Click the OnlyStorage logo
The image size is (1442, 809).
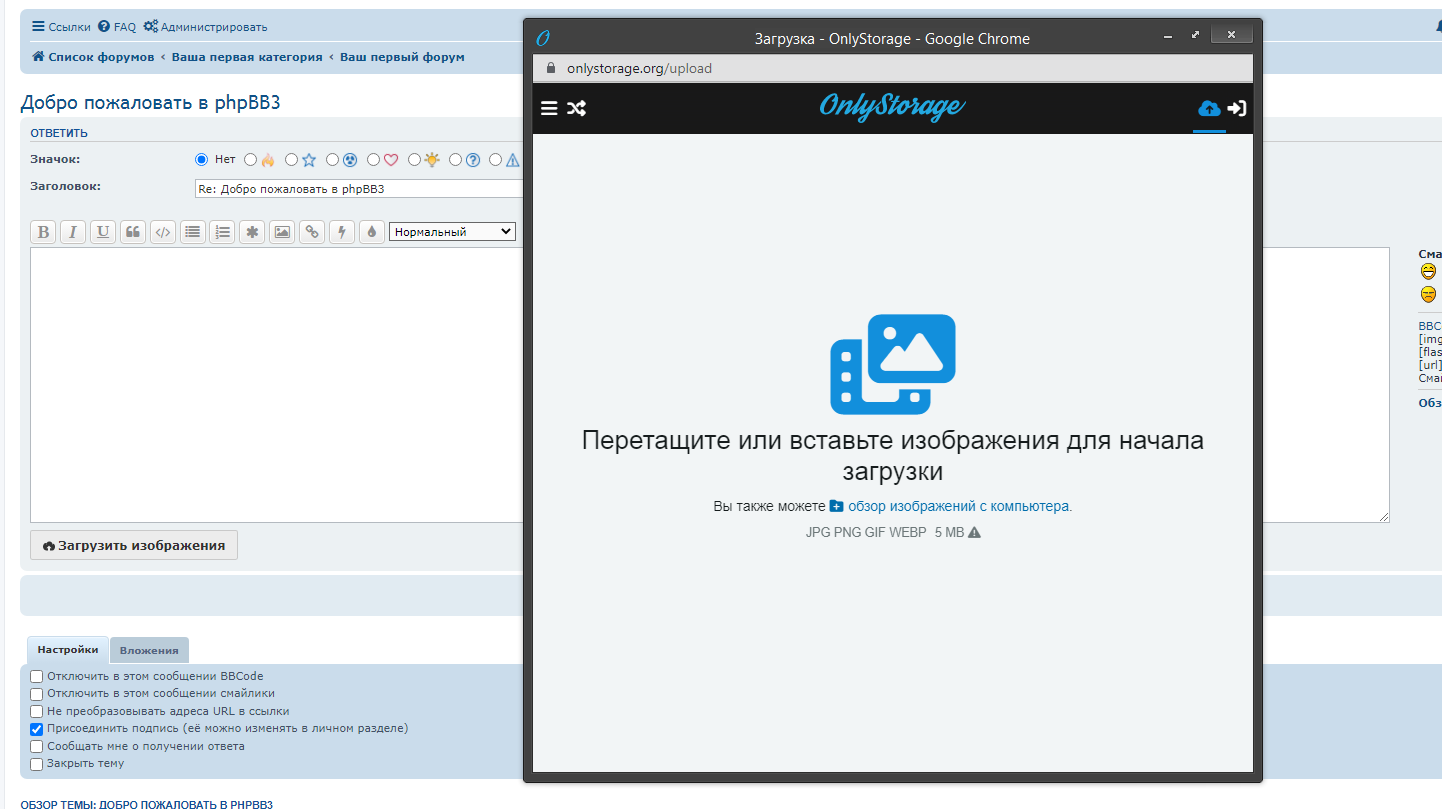892,106
